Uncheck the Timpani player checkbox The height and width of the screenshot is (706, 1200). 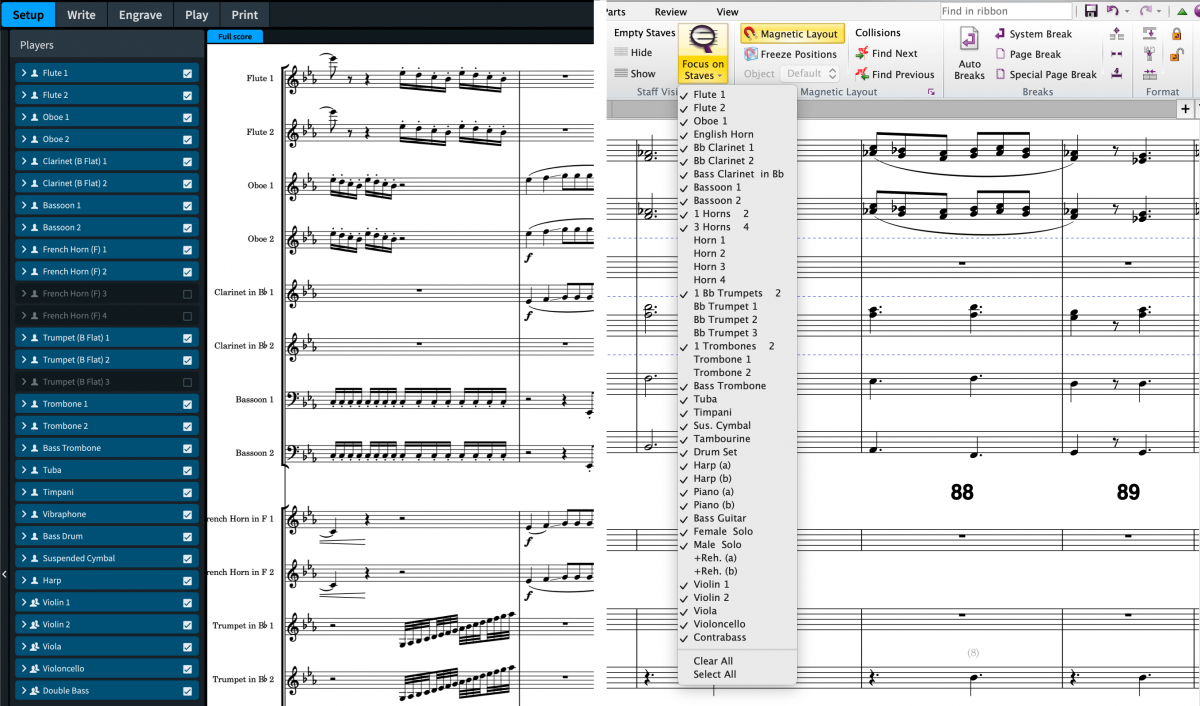(187, 492)
